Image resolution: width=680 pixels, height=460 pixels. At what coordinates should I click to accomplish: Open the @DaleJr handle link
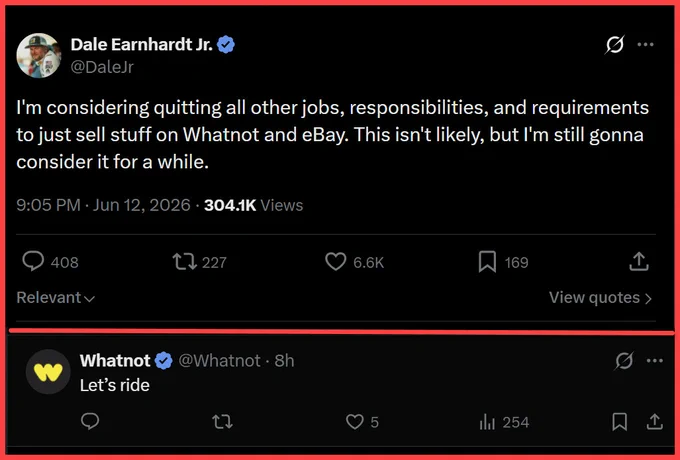point(102,67)
